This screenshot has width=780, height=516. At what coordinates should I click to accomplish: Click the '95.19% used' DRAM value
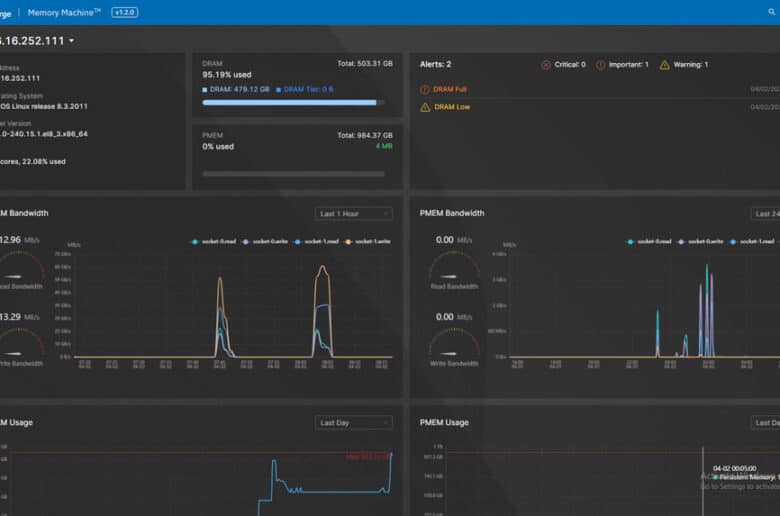[227, 75]
